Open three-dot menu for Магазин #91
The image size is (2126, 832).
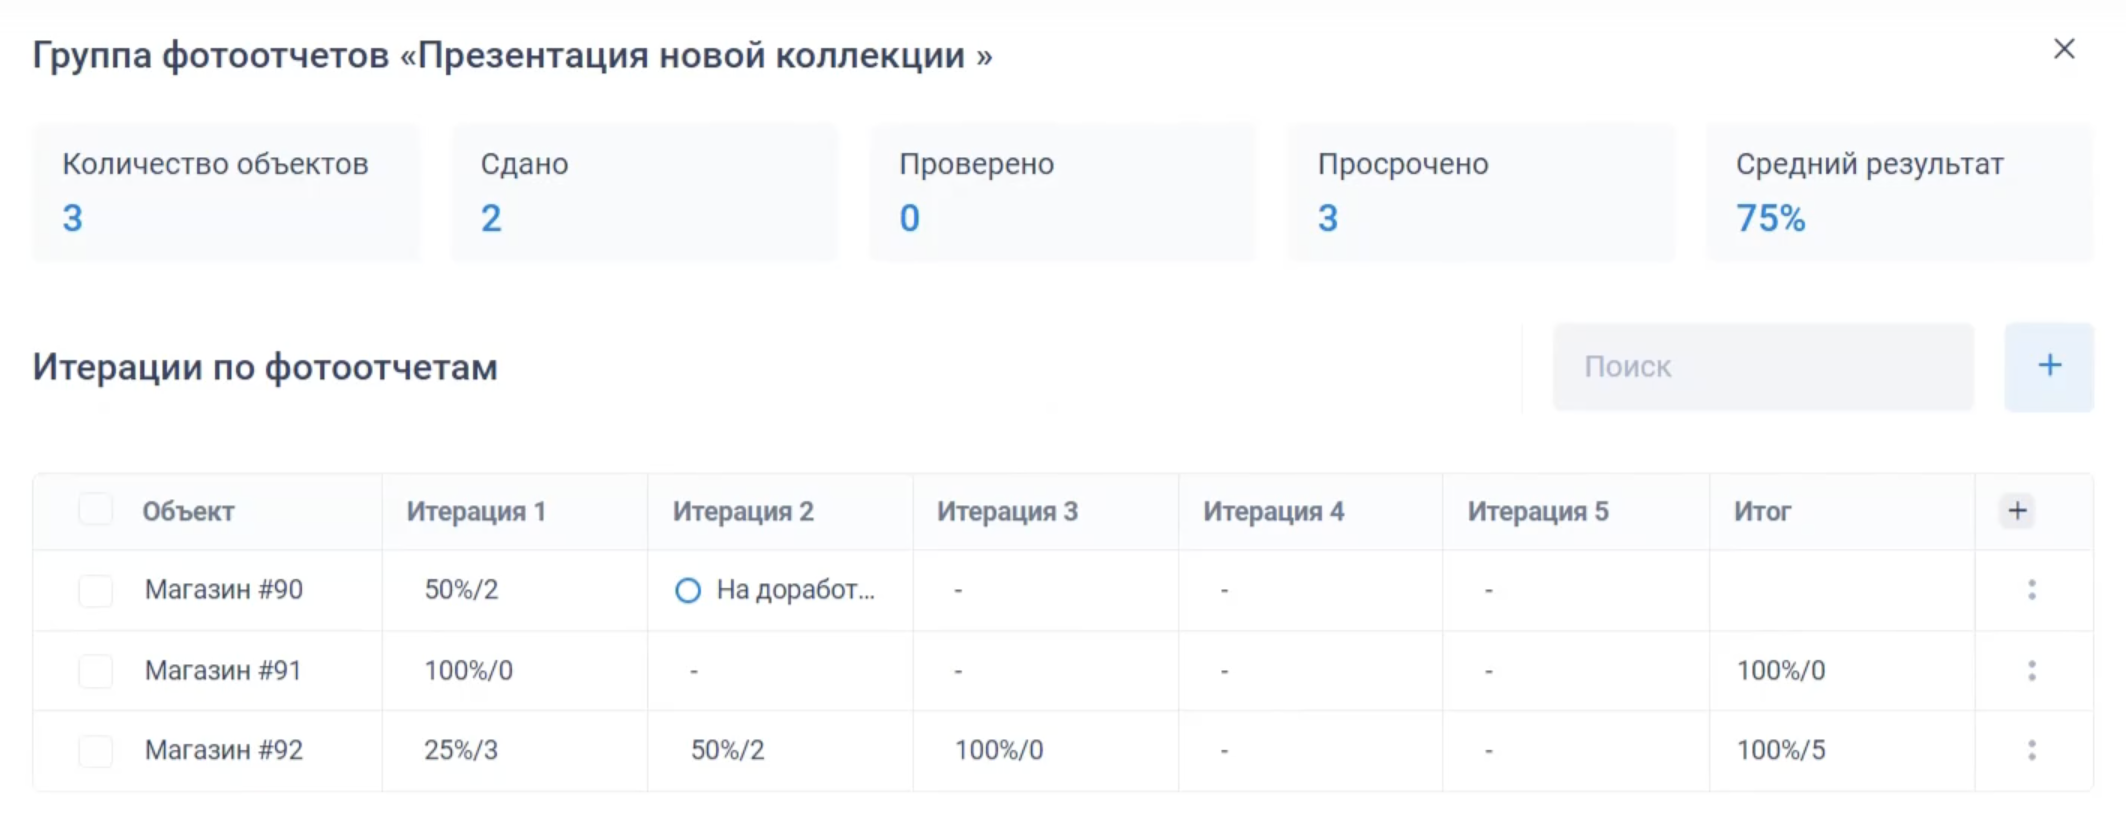(2031, 670)
